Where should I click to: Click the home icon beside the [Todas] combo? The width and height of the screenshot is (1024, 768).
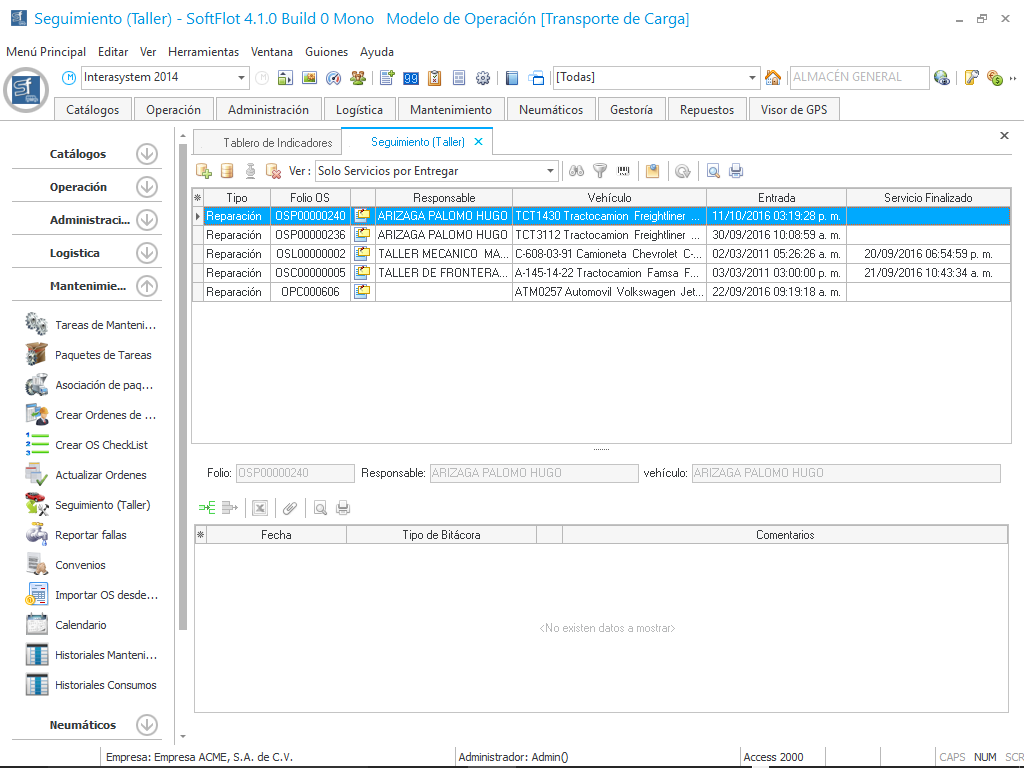pos(773,78)
